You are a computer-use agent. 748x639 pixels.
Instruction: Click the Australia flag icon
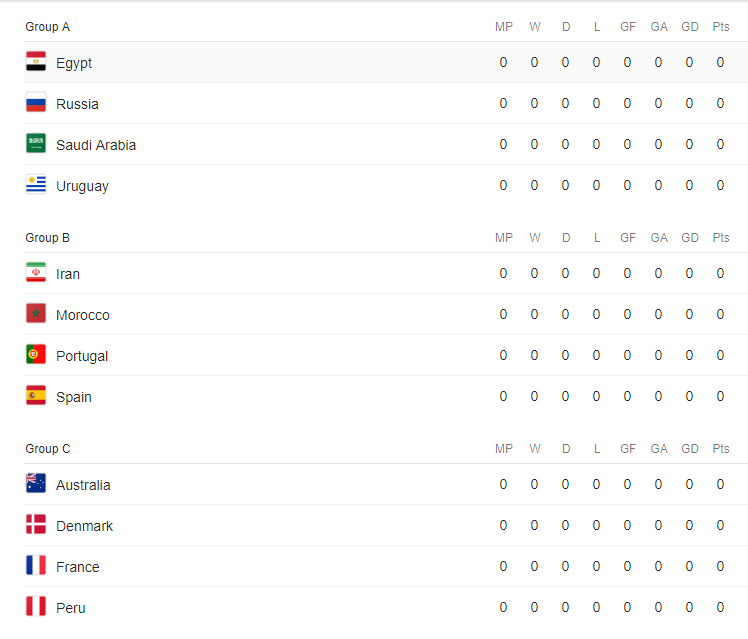36,484
